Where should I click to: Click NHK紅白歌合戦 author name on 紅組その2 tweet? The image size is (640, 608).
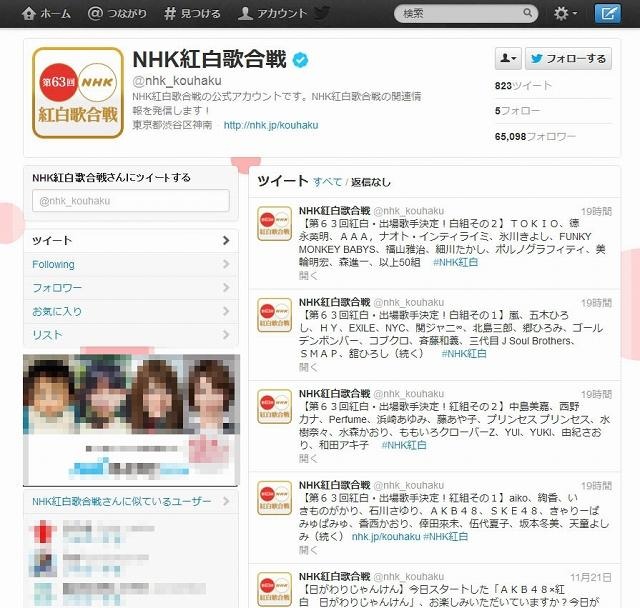coord(334,393)
